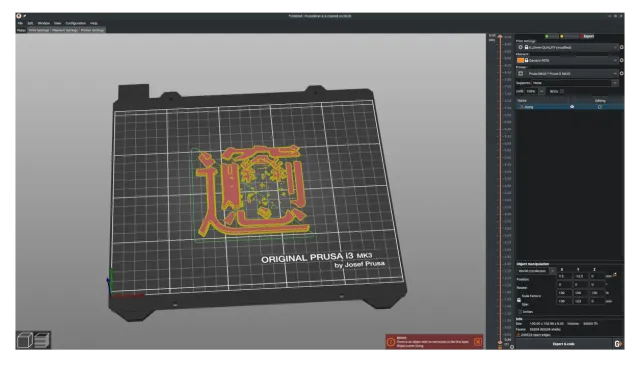Open print settings edit cog icon

pos(622,47)
